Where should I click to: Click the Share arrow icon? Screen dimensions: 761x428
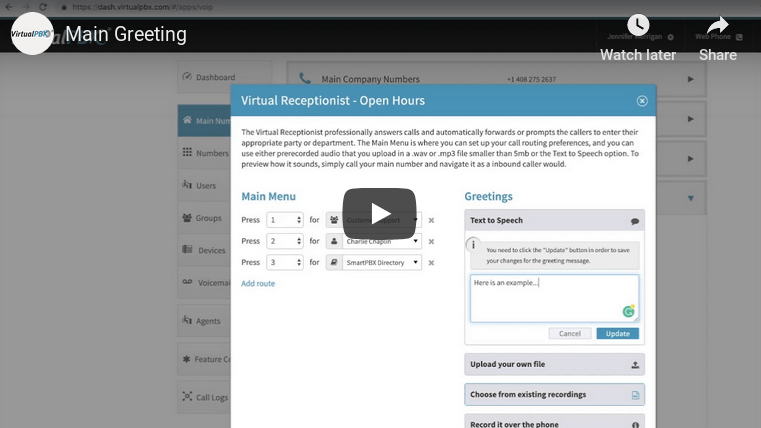pyautogui.click(x=718, y=25)
